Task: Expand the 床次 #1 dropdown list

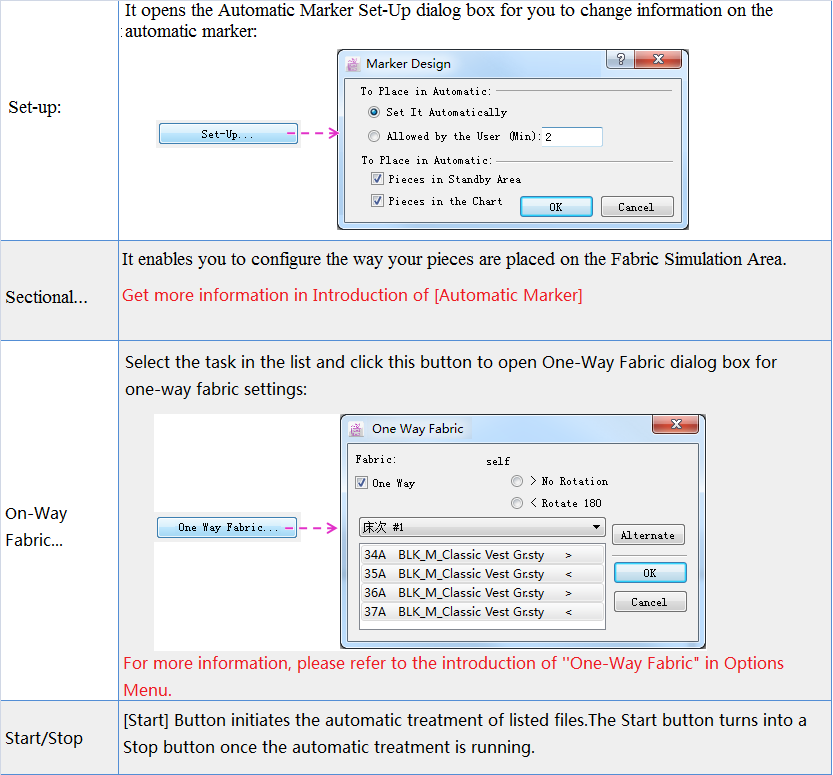Action: pyautogui.click(x=596, y=527)
